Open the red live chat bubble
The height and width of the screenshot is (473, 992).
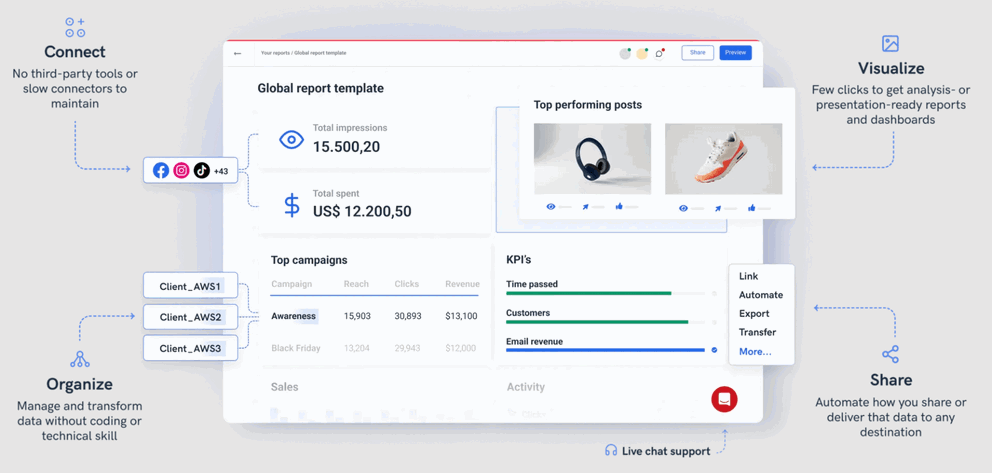[724, 399]
